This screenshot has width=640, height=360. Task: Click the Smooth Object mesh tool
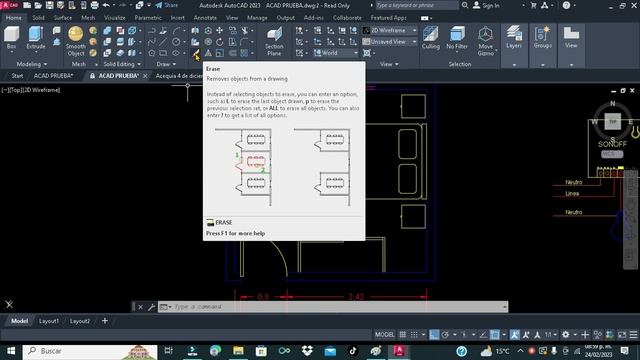point(76,41)
